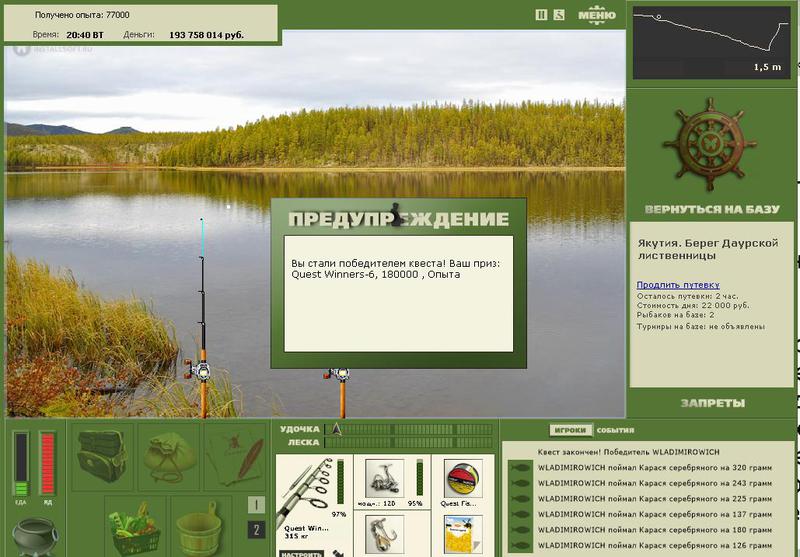Open the wooden bucket
This screenshot has width=800, height=557.
199,527
